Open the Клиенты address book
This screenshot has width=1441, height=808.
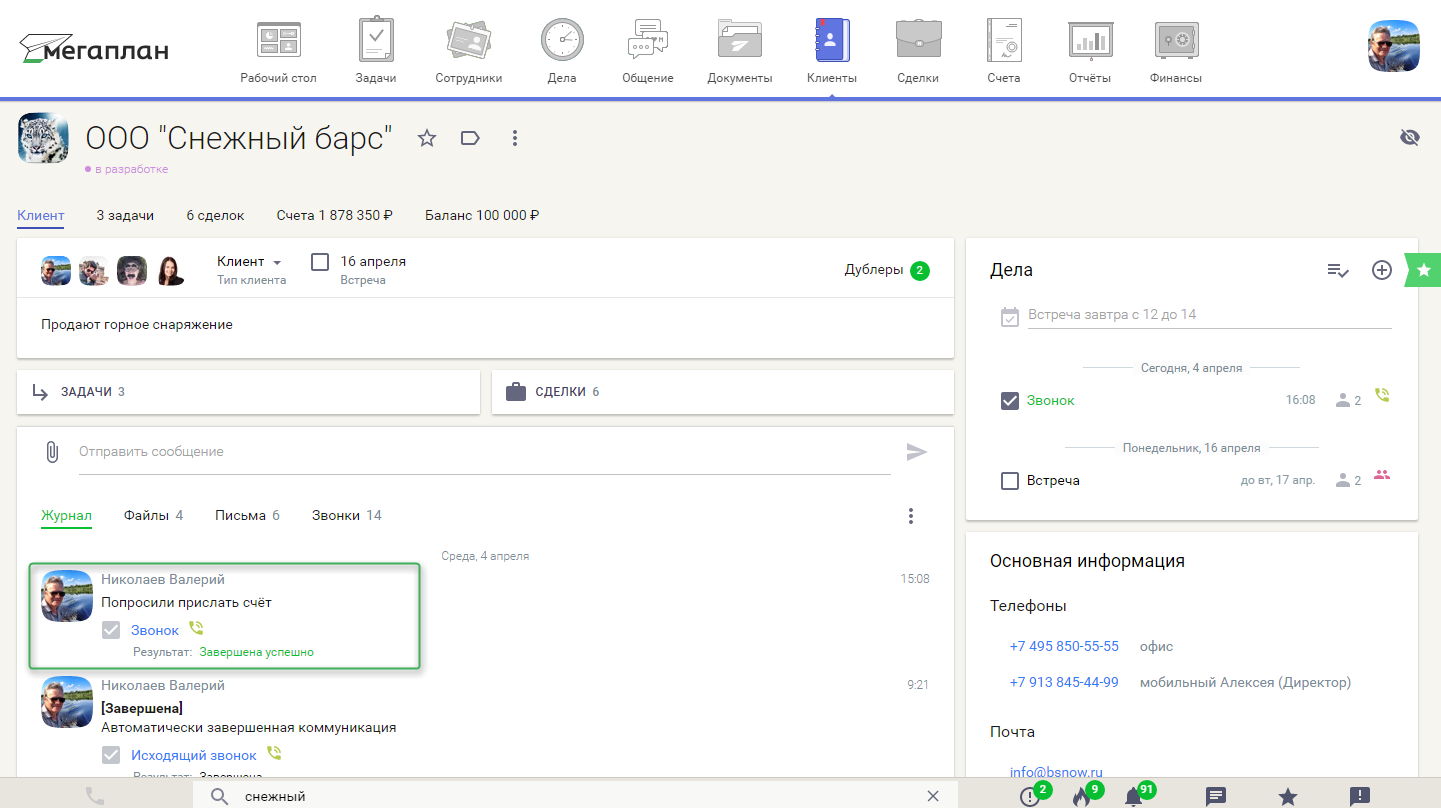tap(832, 51)
